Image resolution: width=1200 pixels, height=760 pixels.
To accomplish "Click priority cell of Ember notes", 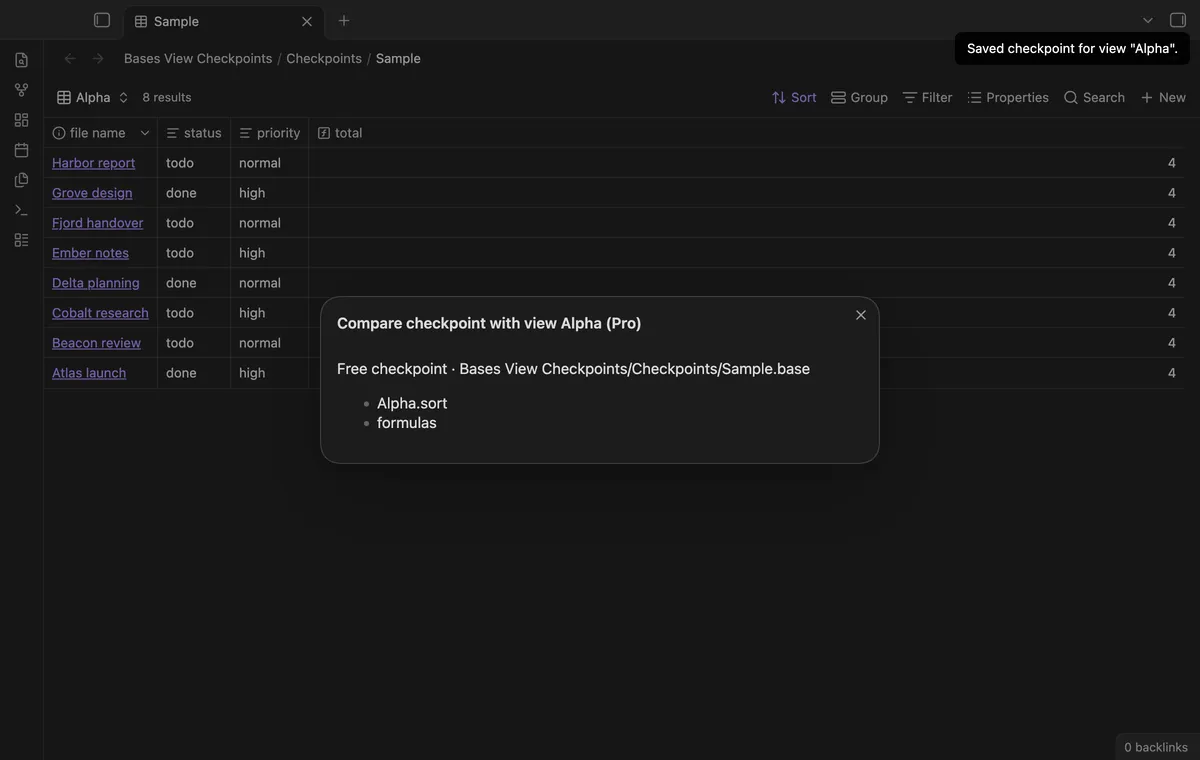I will tap(270, 253).
